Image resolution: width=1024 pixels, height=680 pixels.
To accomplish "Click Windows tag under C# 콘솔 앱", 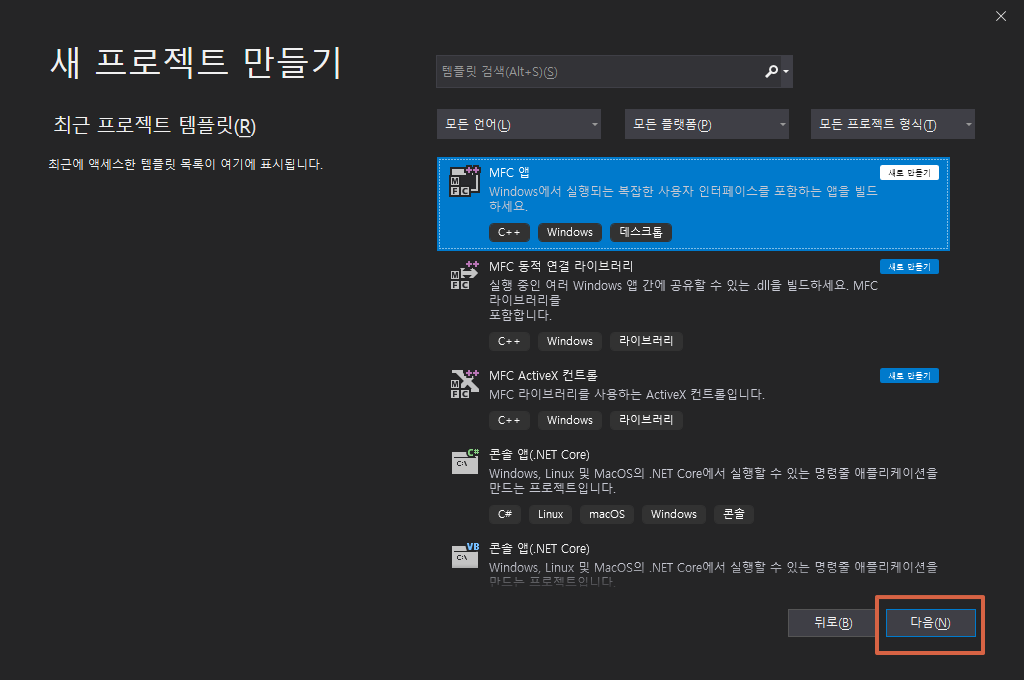I will [673, 514].
